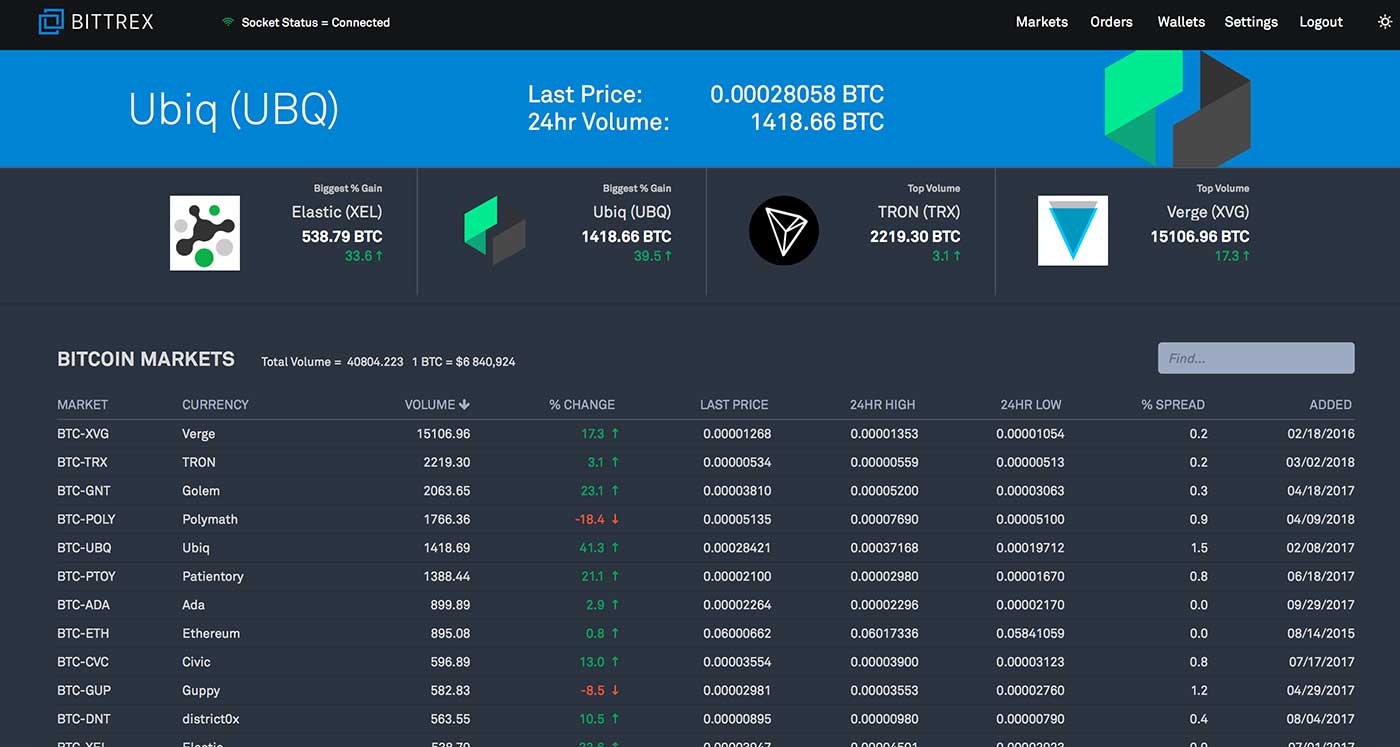
Task: Click the added date 08/14/2015
Action: click(1320, 633)
